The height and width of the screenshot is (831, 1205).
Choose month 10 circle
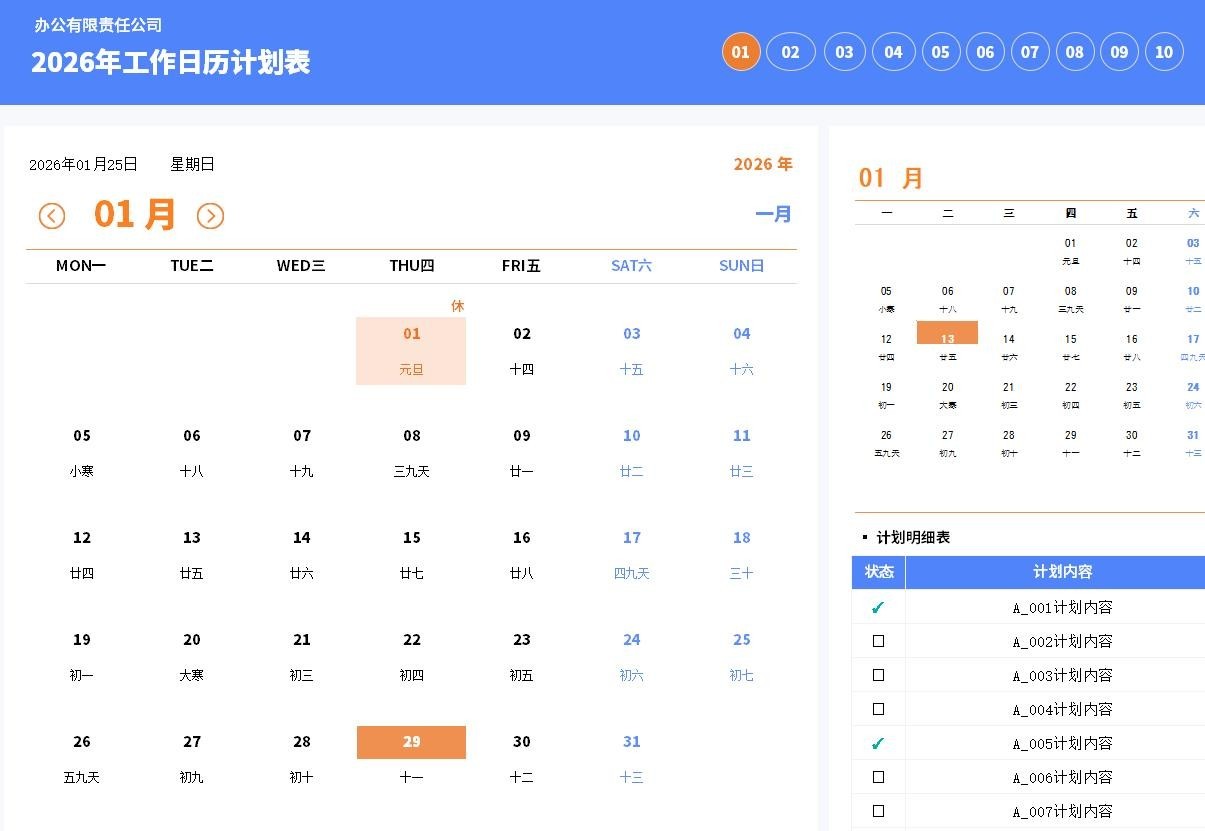tap(1164, 52)
